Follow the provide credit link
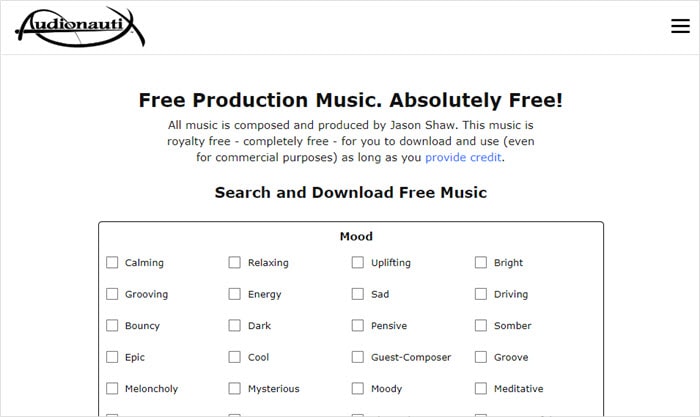This screenshot has height=417, width=700. pyautogui.click(x=464, y=157)
